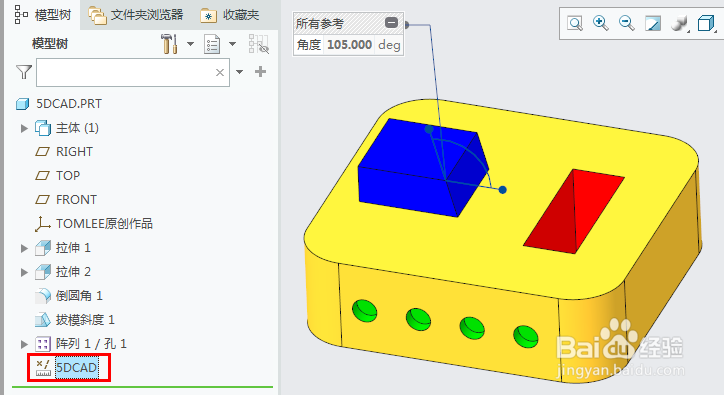The width and height of the screenshot is (724, 395).
Task: Click the FRONT plane icon
Action: [42, 200]
